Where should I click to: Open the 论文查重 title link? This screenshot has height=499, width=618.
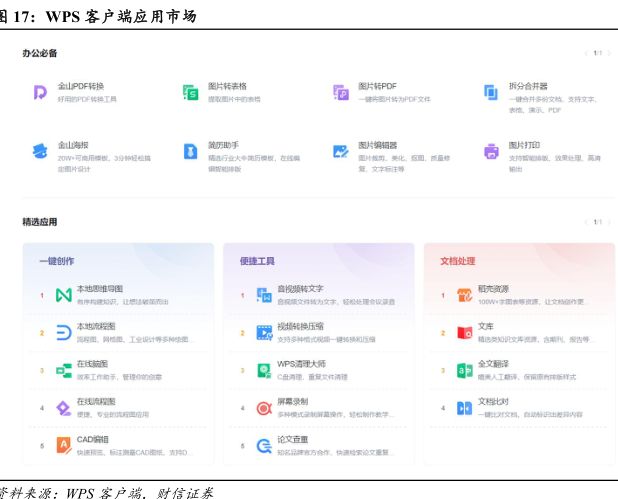click(x=293, y=439)
